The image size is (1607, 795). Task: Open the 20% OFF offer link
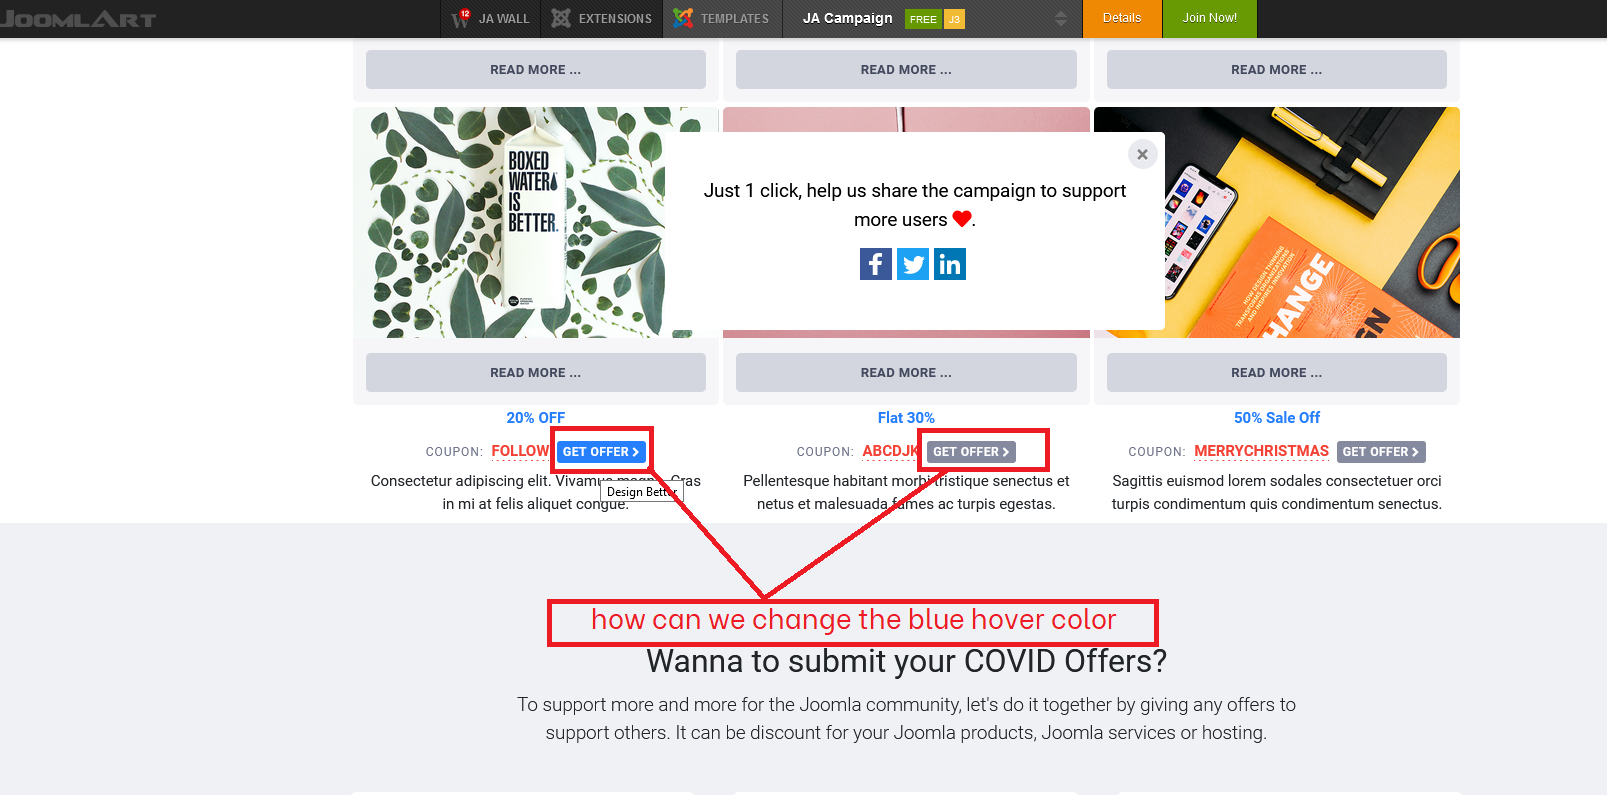(536, 418)
